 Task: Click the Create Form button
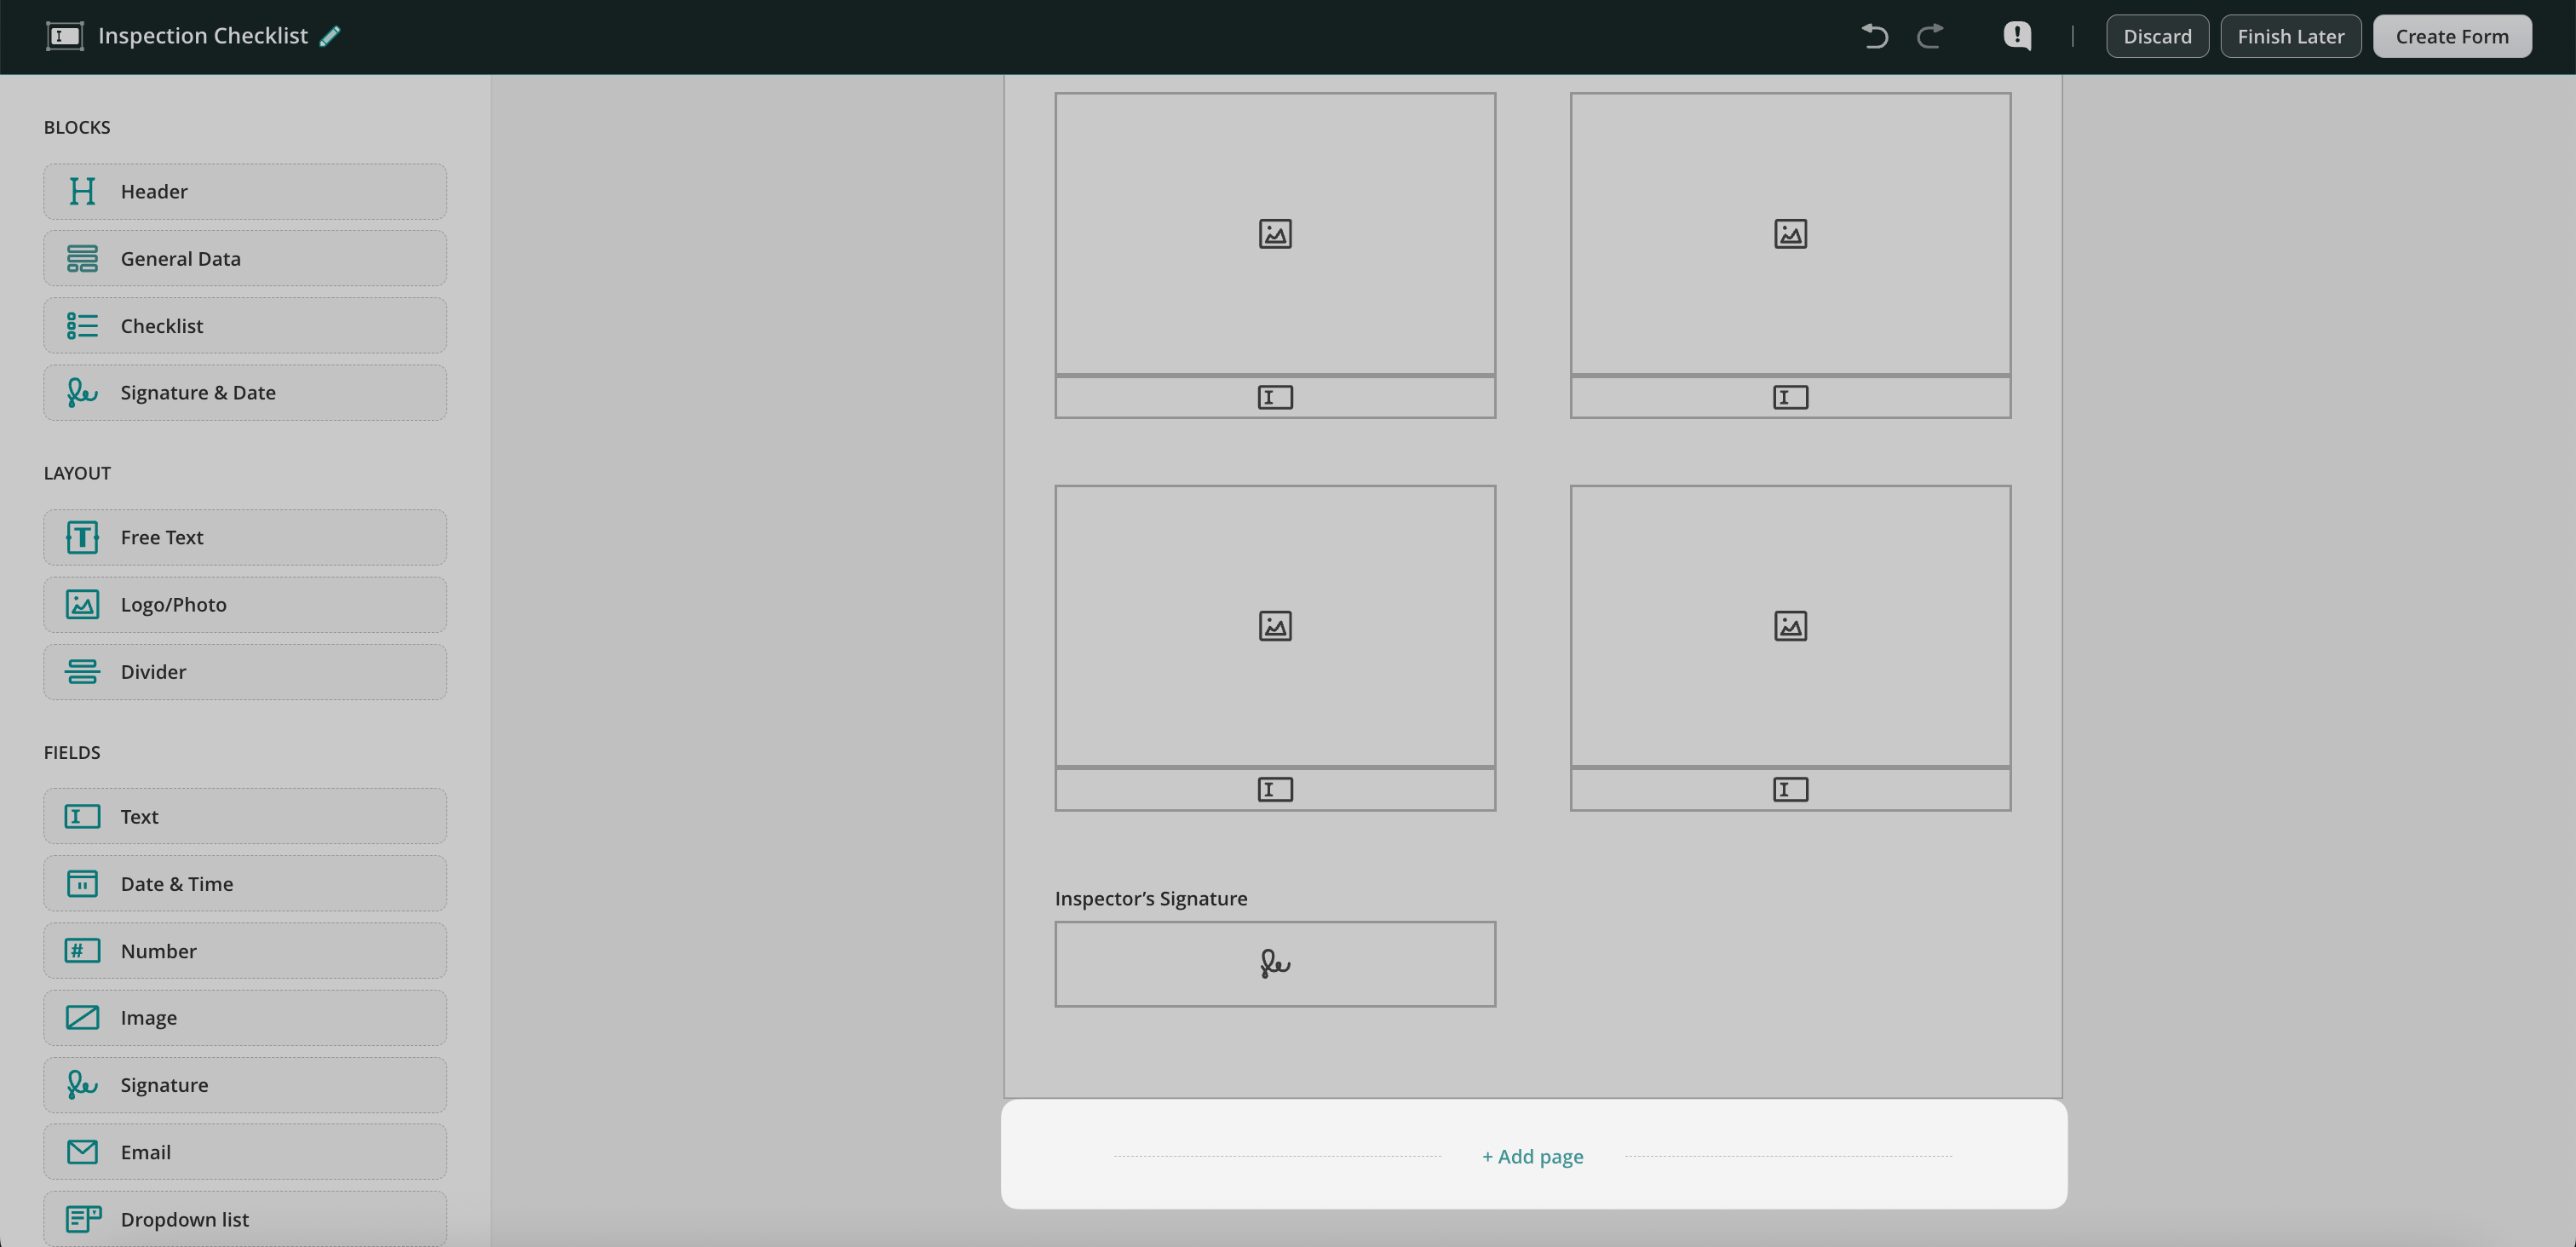[2452, 36]
